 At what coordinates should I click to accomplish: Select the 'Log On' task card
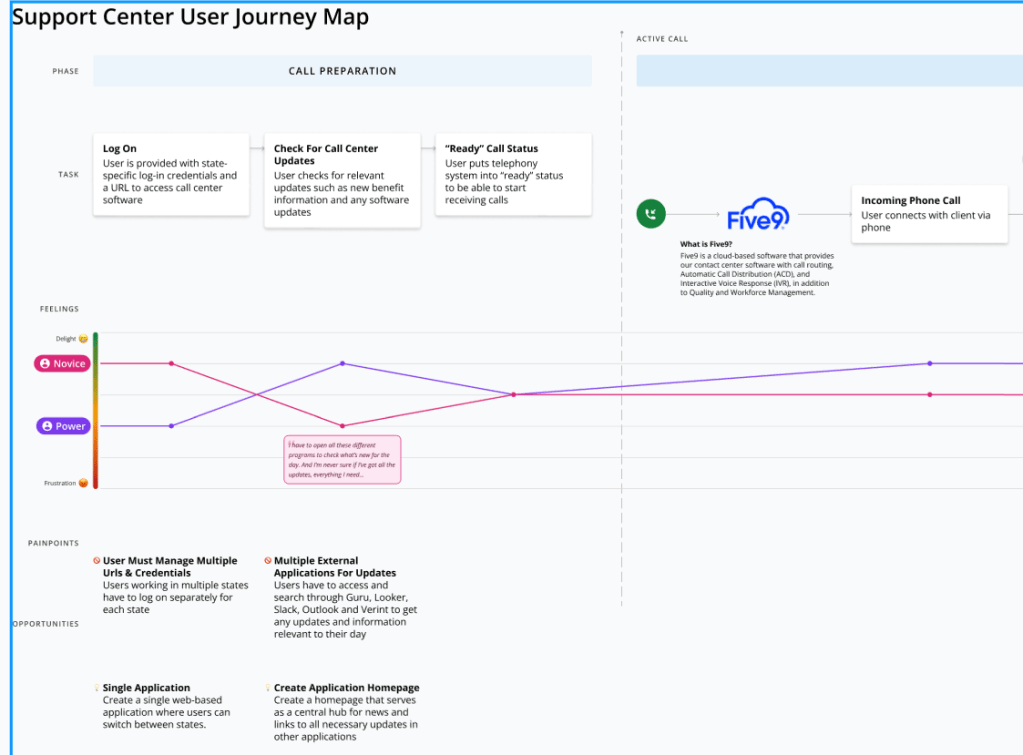coord(171,174)
